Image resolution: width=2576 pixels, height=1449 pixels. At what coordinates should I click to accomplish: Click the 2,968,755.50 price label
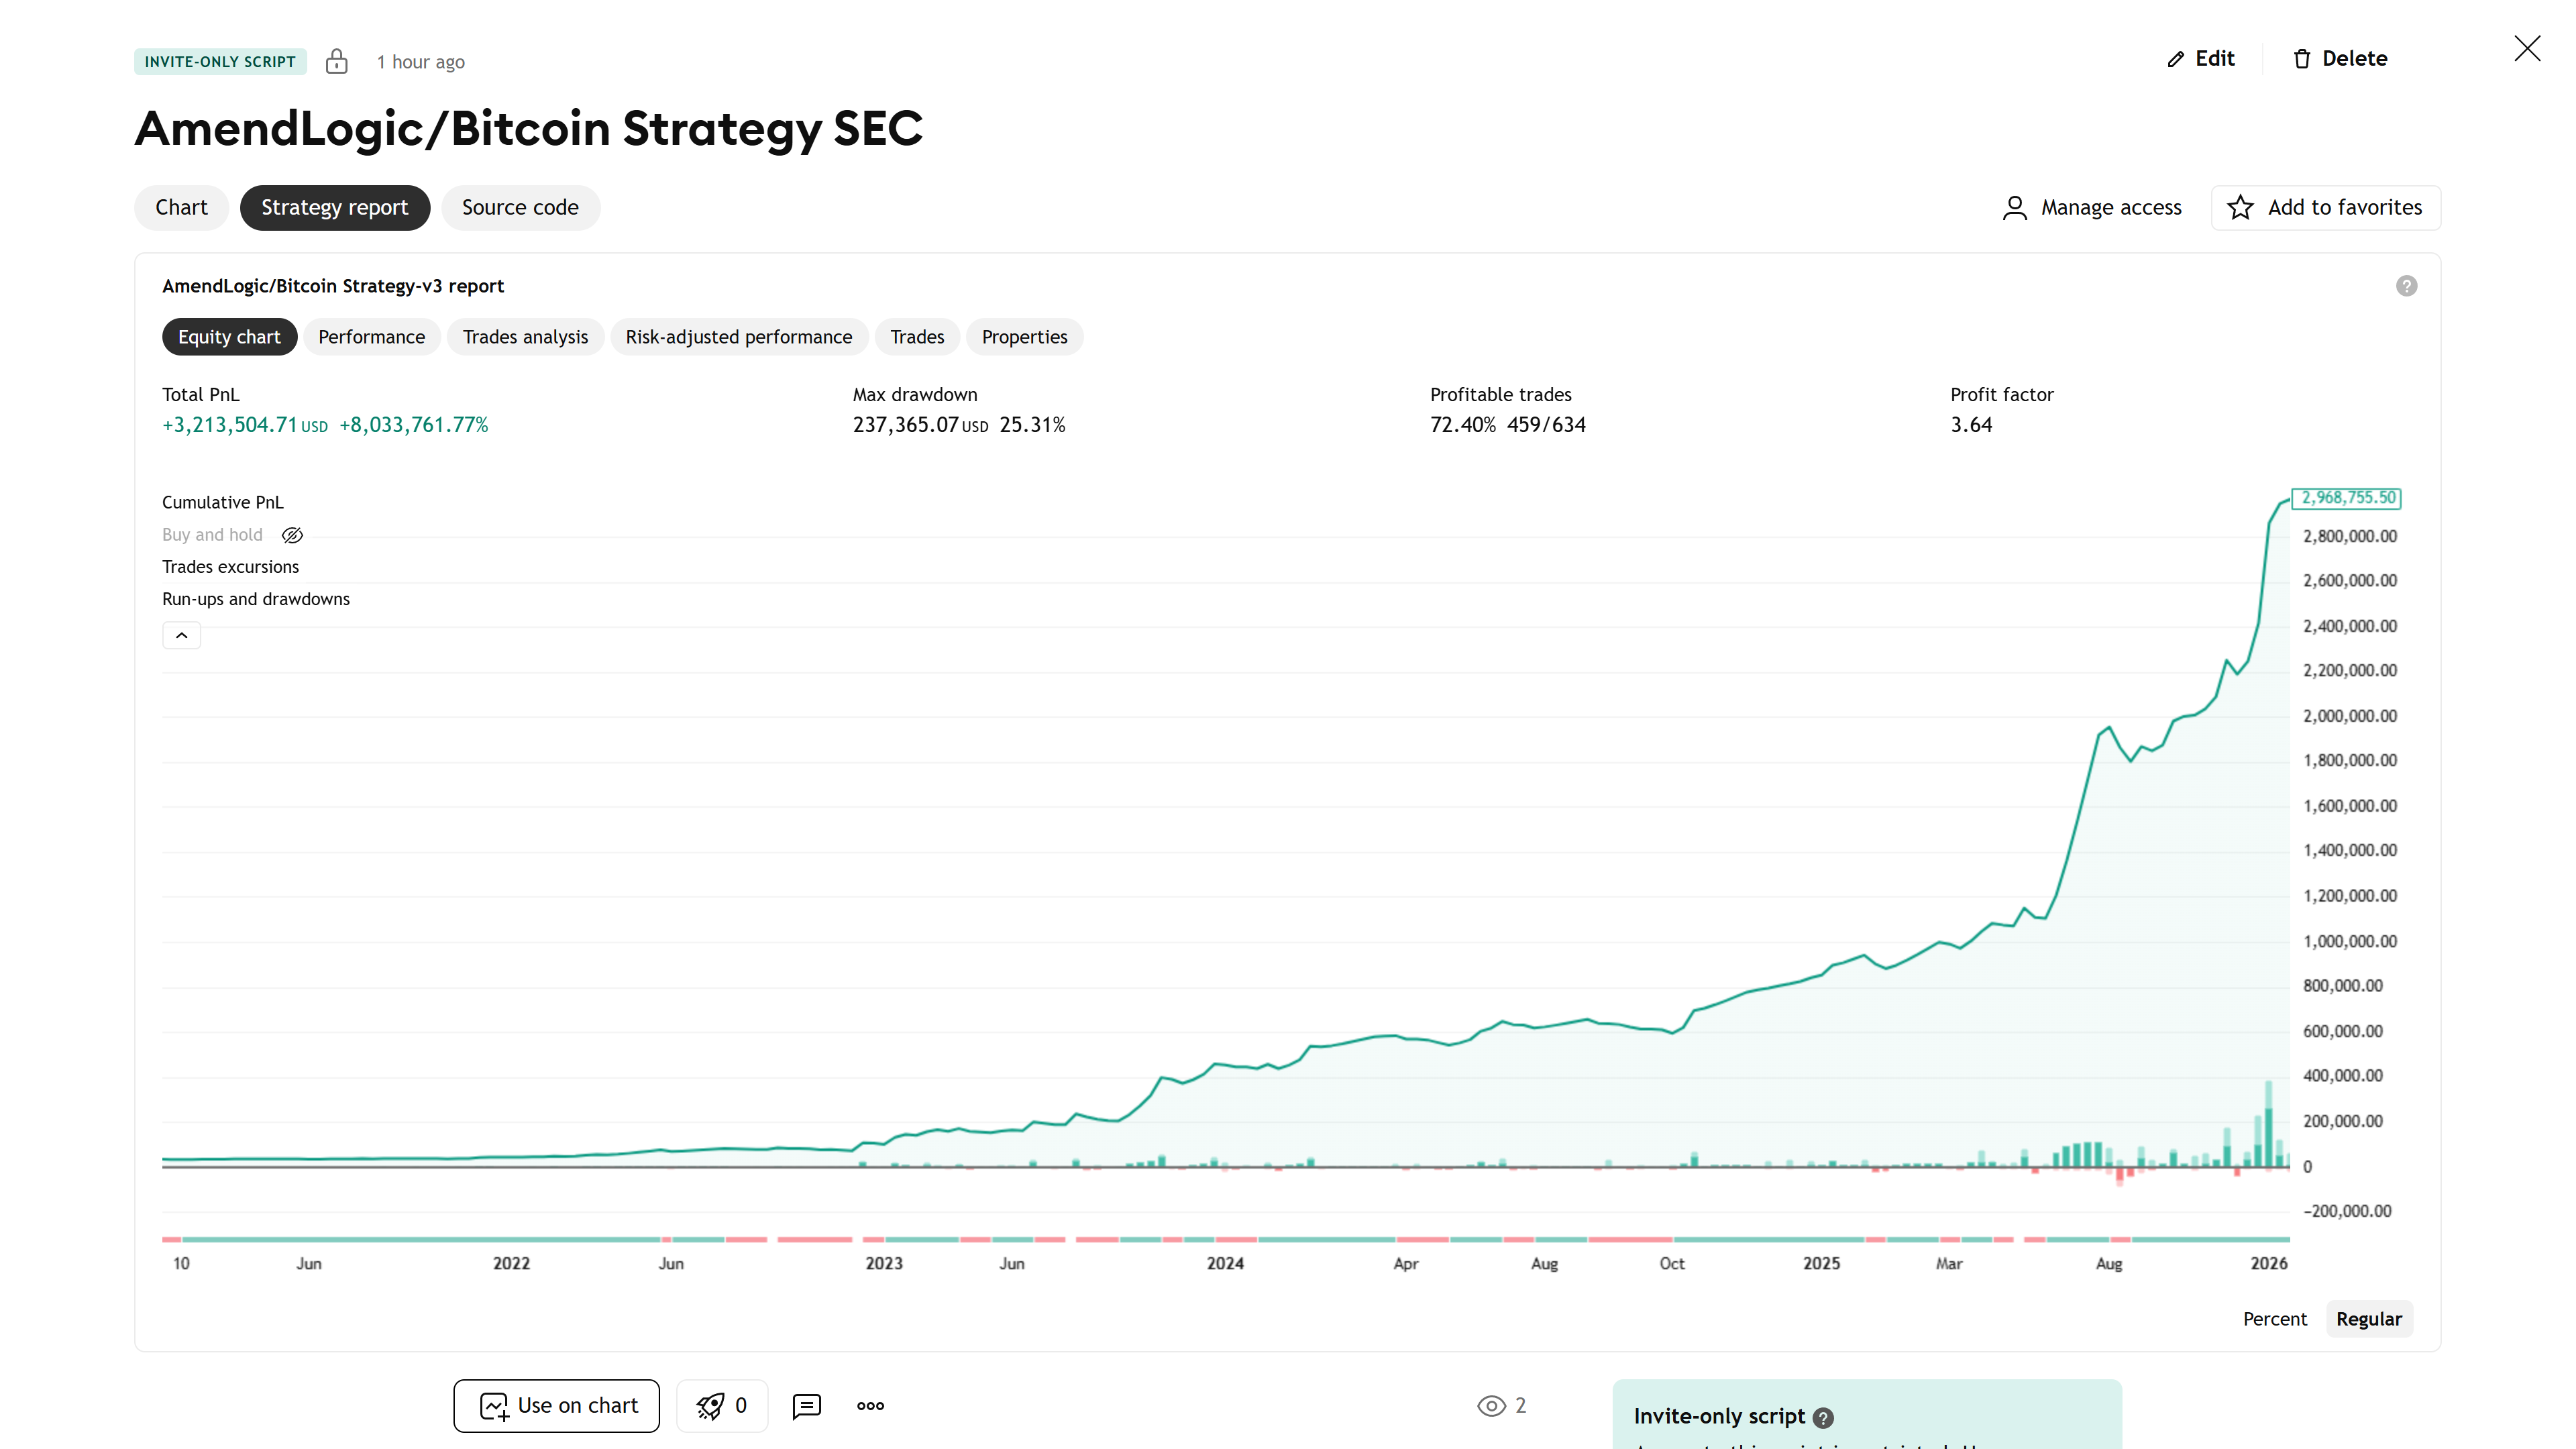pos(2346,498)
